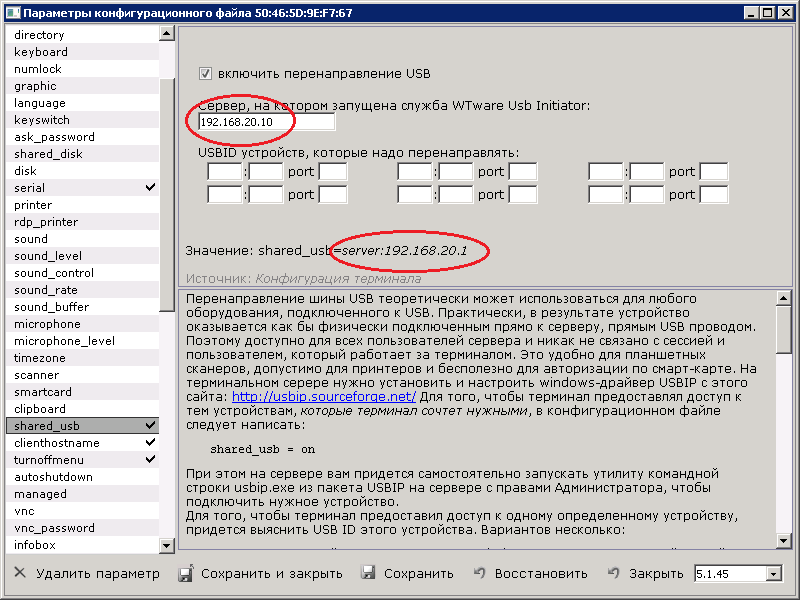Screen dimensions: 800x601
Task: Open the 5.1.45 version dropdown
Action: point(772,574)
